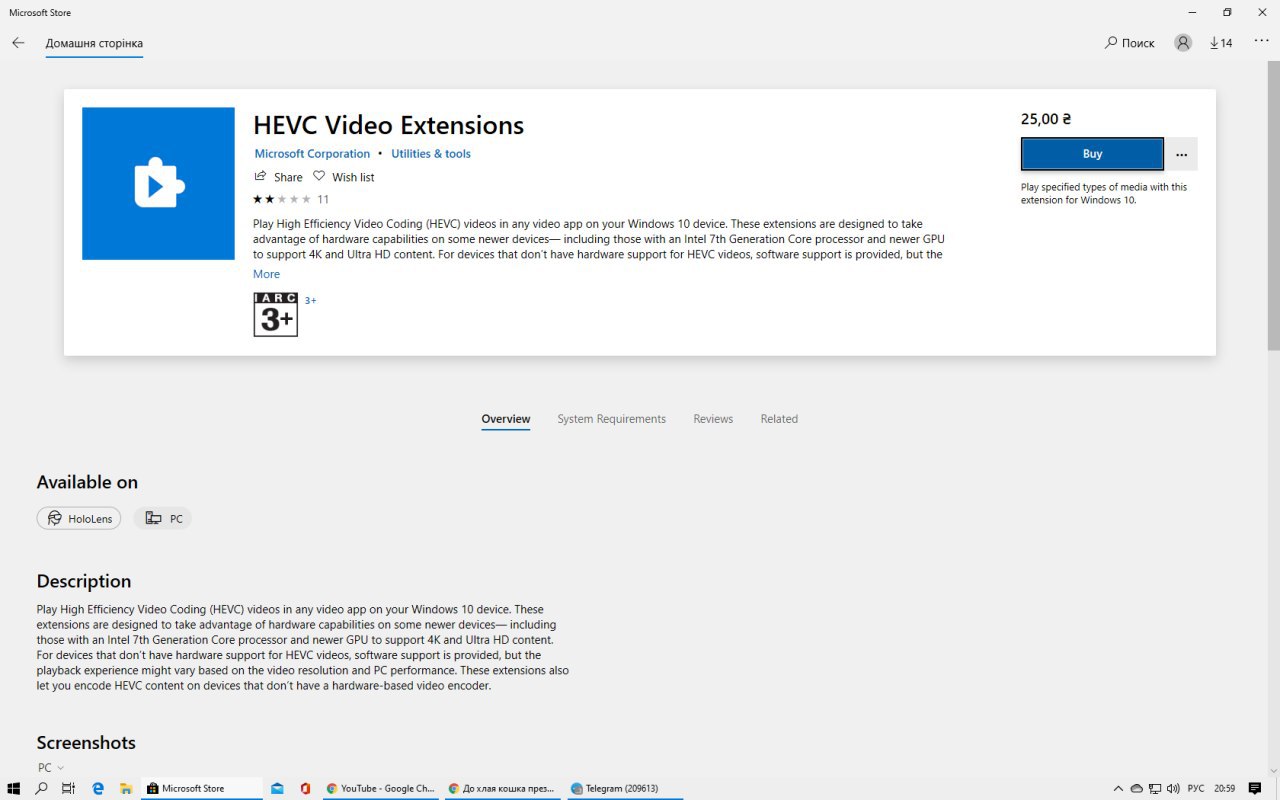Open the Windows Start menu
Screen dimensions: 1280x800
click(14, 788)
